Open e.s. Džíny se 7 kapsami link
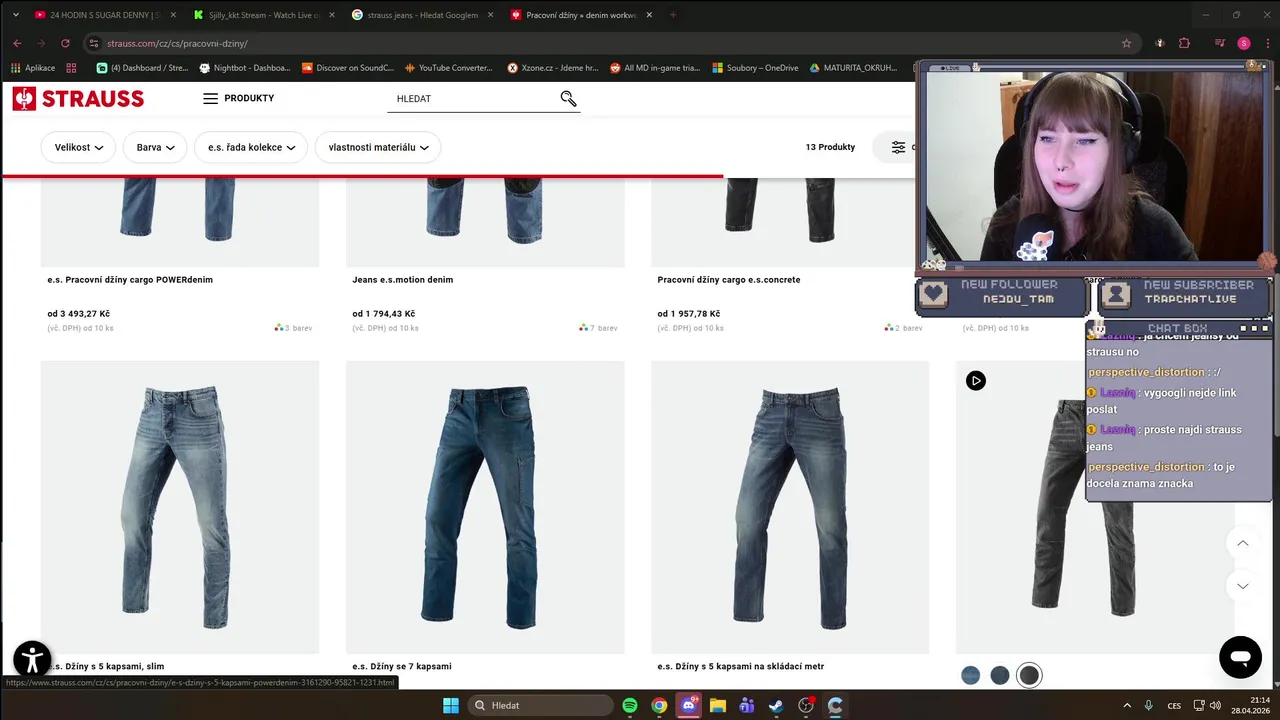The width and height of the screenshot is (1280, 720). [x=402, y=666]
